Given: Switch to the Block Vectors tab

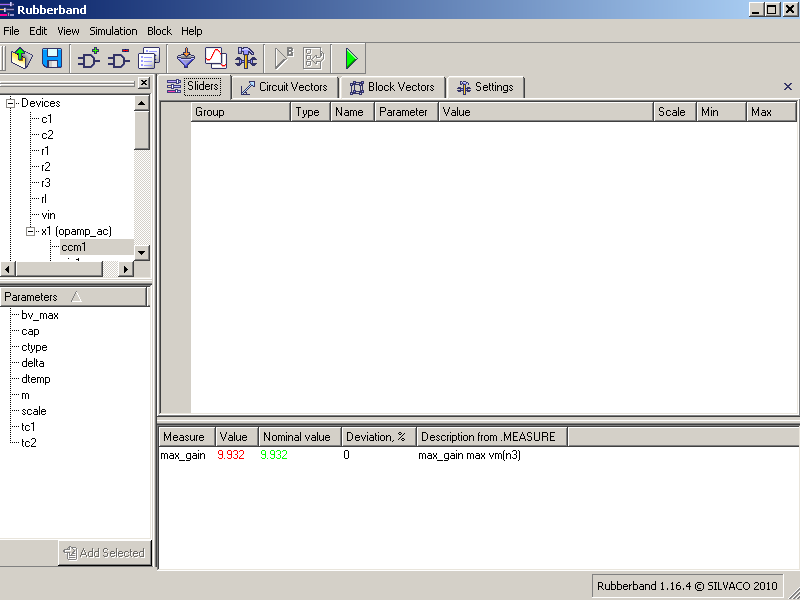Looking at the screenshot, I should click(x=392, y=87).
